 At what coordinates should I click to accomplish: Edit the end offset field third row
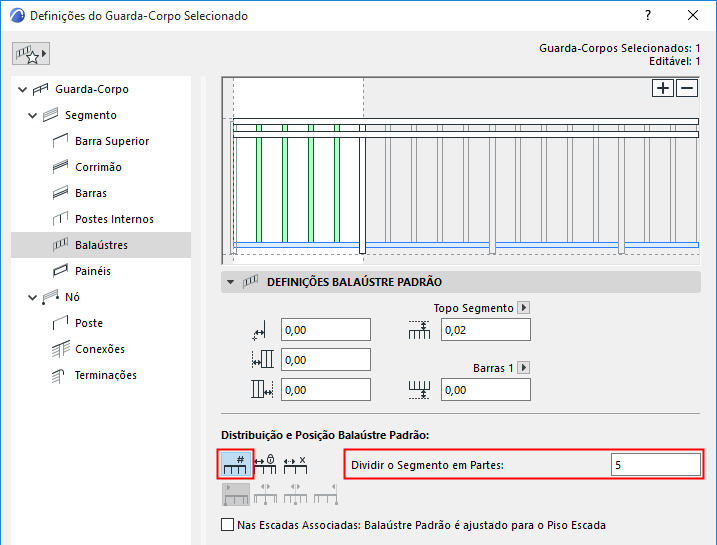(326, 390)
